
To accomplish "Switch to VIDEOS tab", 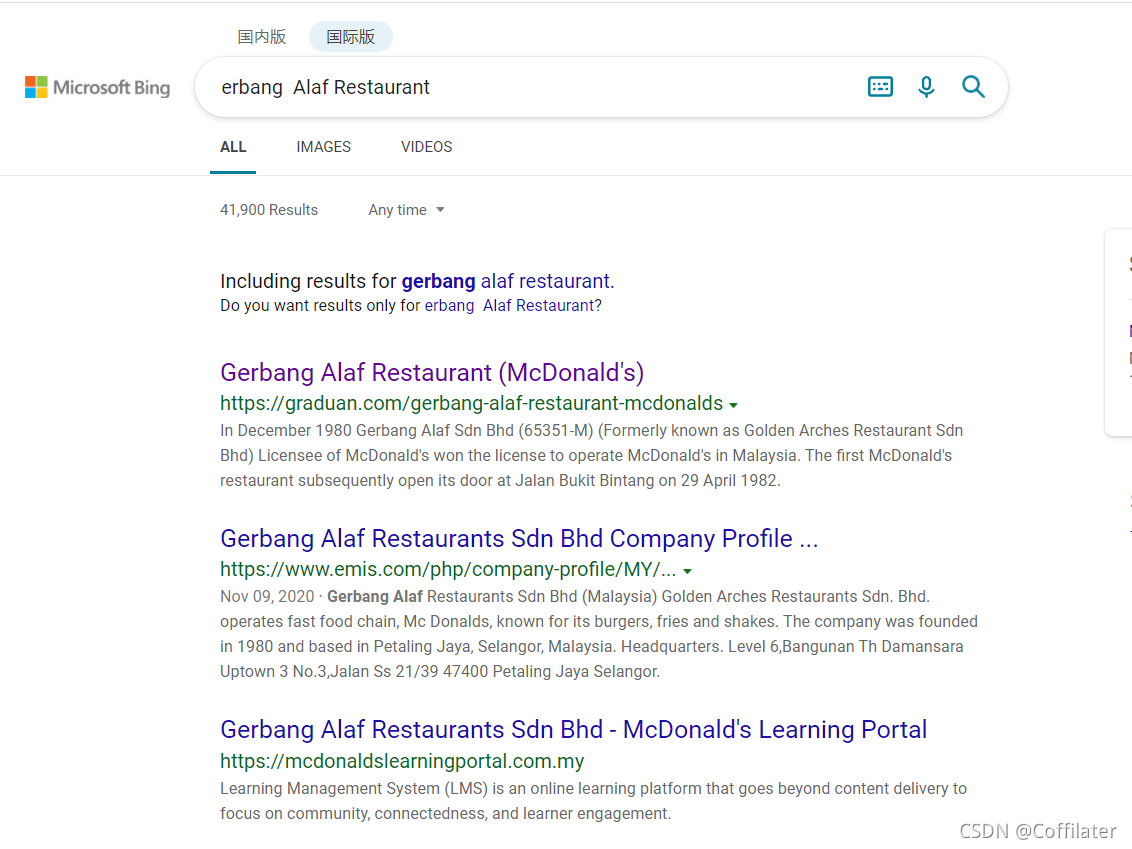I will pos(427,147).
